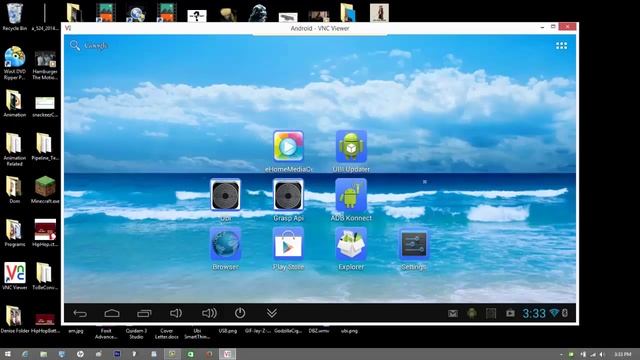This screenshot has width=640, height=360.
Task: Open the eHomeMediaCenter app
Action: point(288,147)
